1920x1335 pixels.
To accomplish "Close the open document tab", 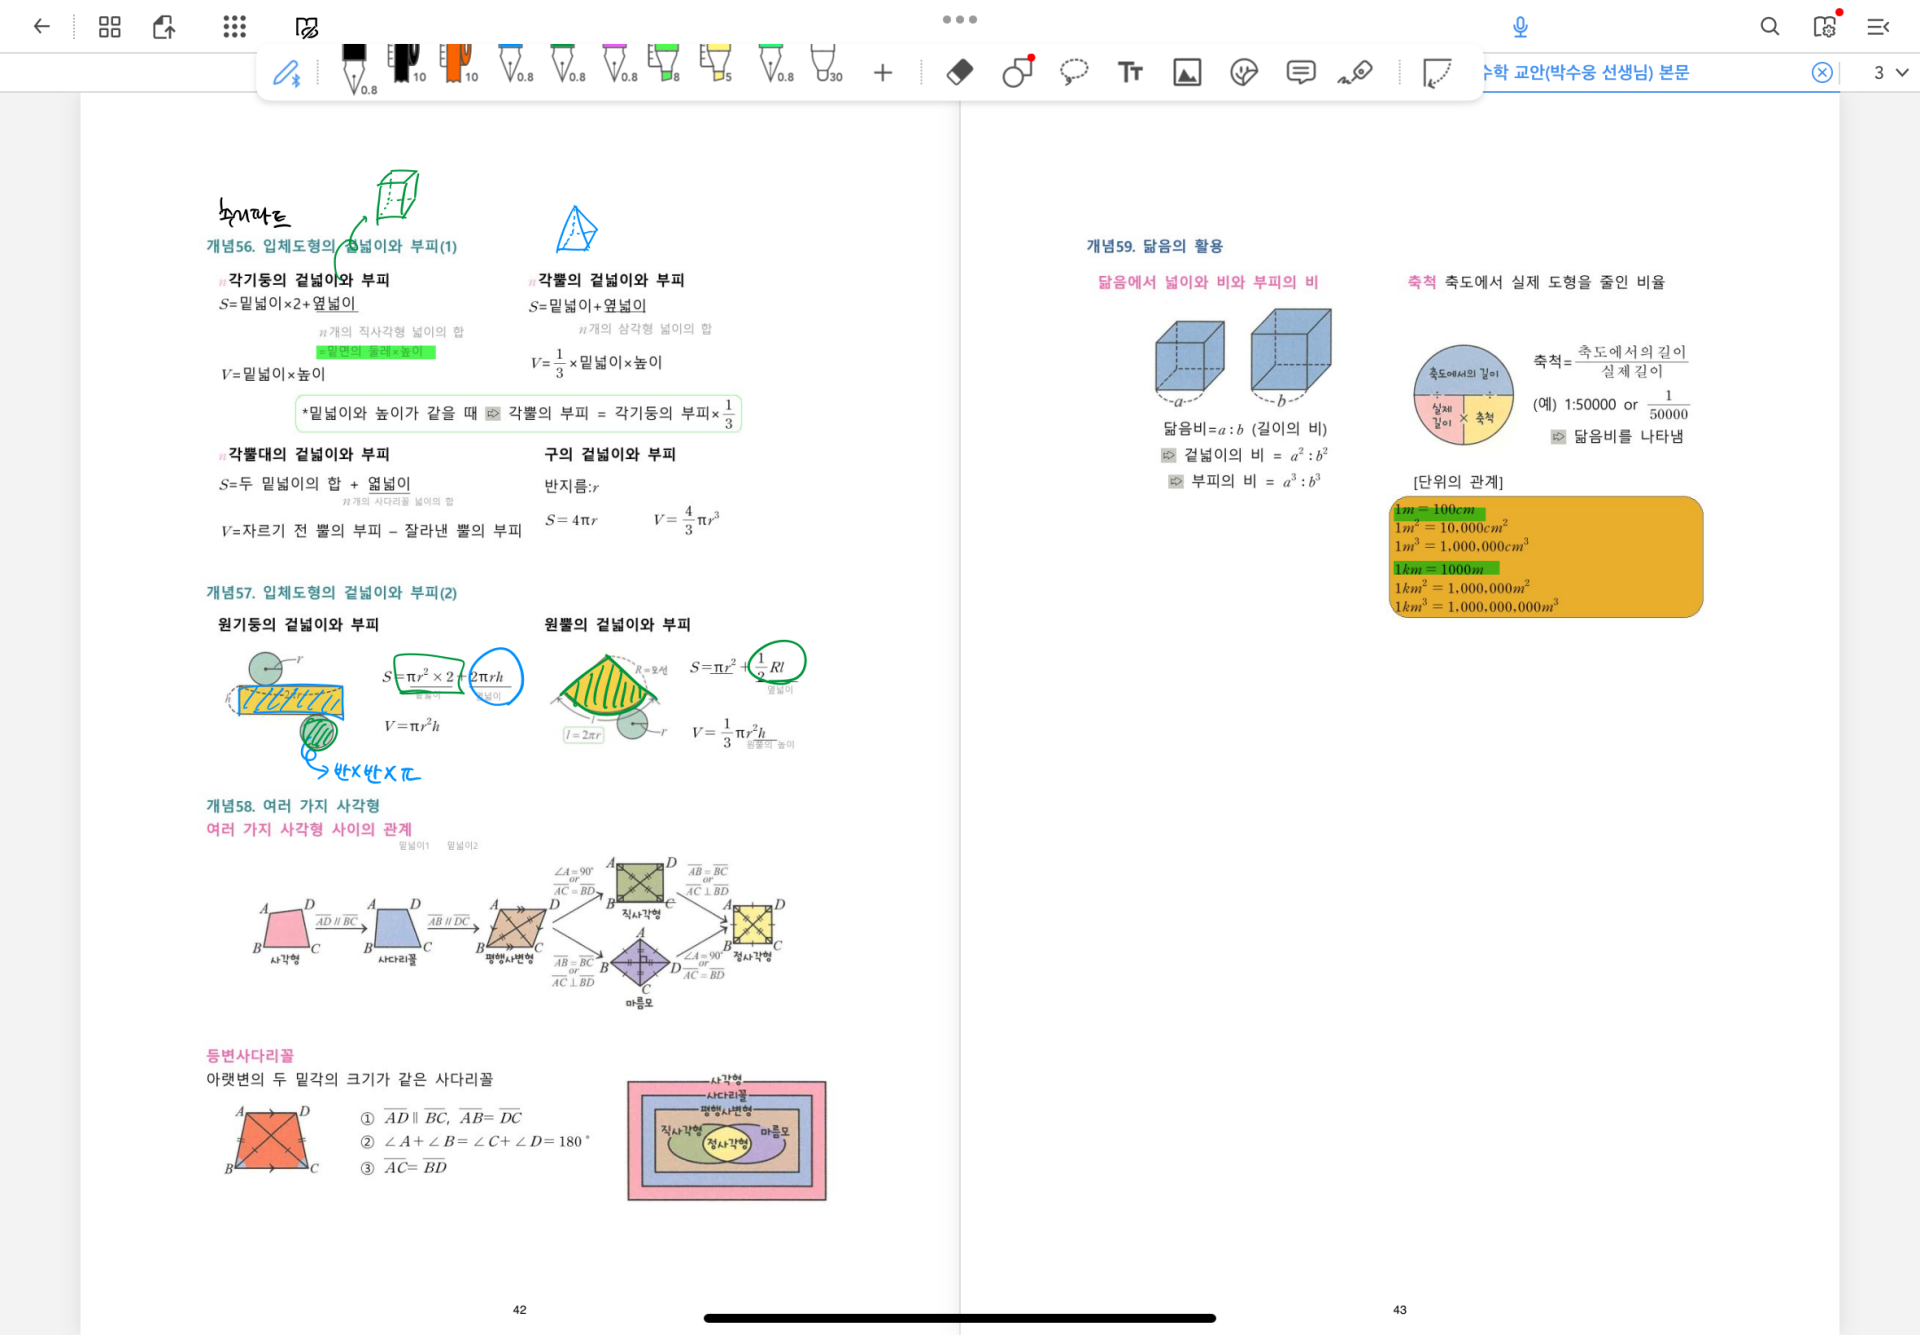I will (1822, 72).
